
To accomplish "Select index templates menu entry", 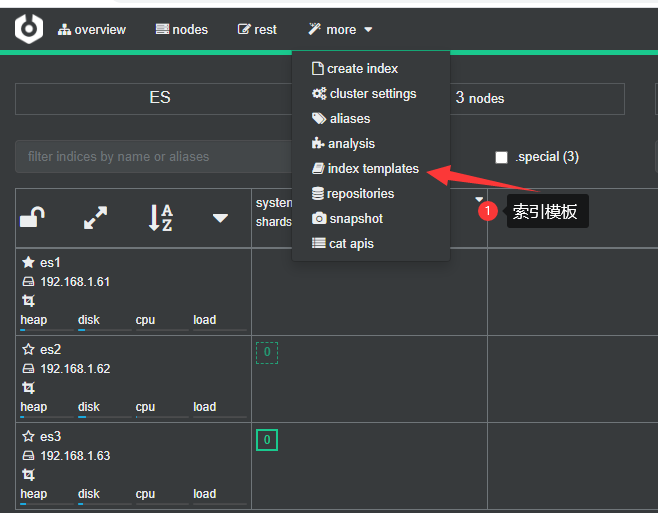I will coord(365,168).
